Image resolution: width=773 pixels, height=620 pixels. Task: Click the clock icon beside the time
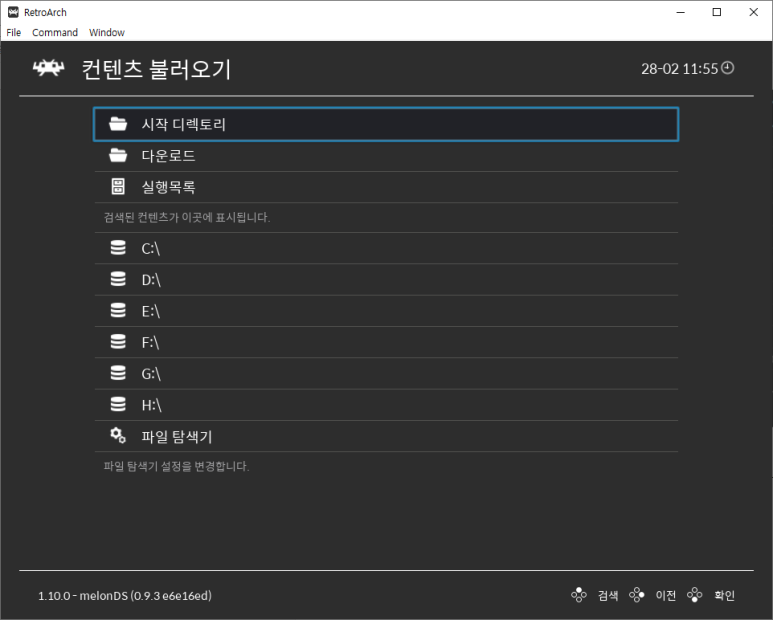(728, 68)
